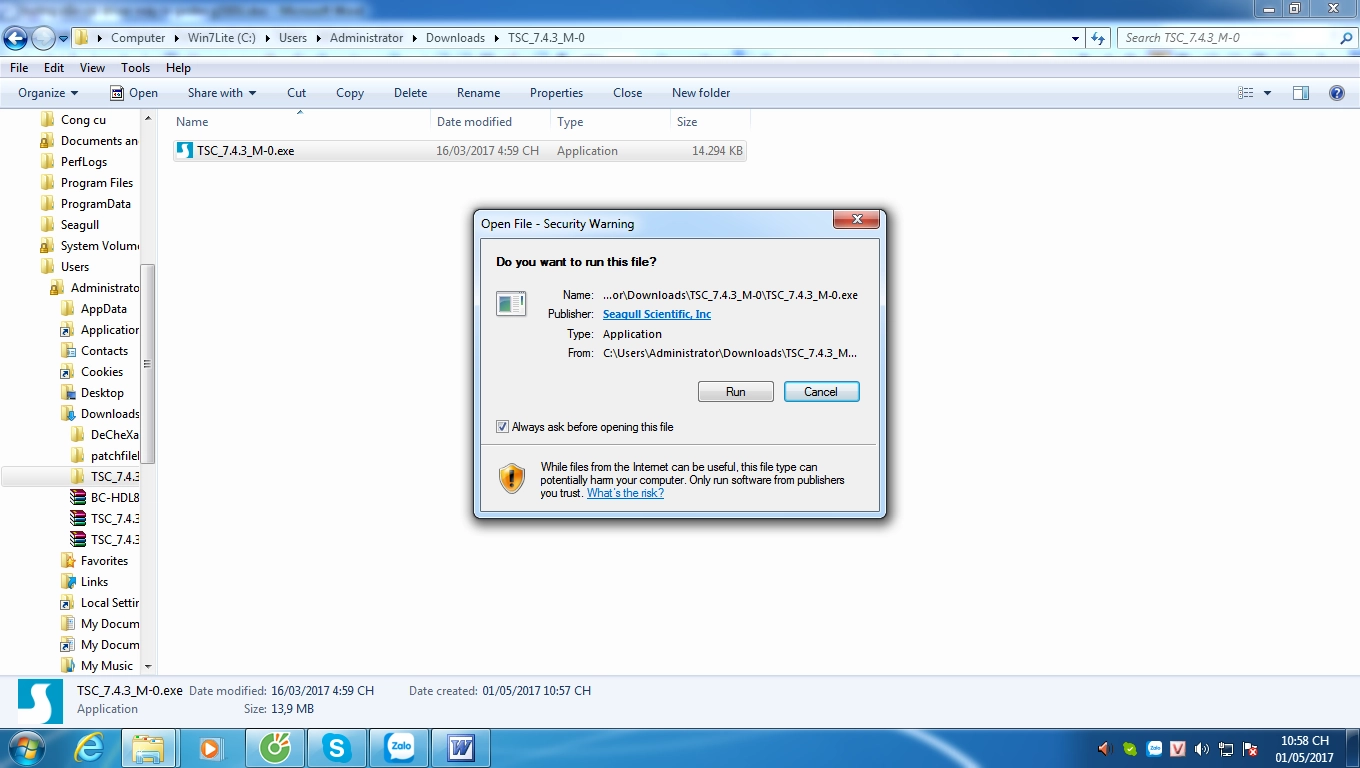Click the Explorer forward arrow button
Image resolution: width=1360 pixels, height=768 pixels.
coord(43,38)
